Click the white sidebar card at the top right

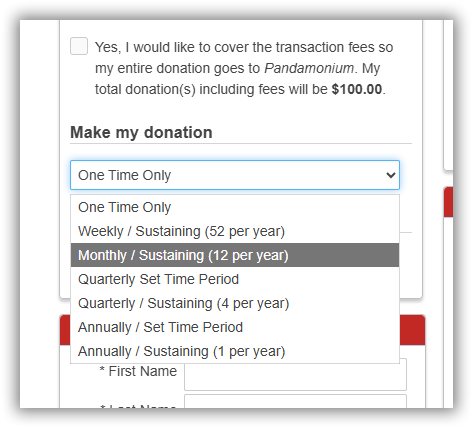click(449, 95)
